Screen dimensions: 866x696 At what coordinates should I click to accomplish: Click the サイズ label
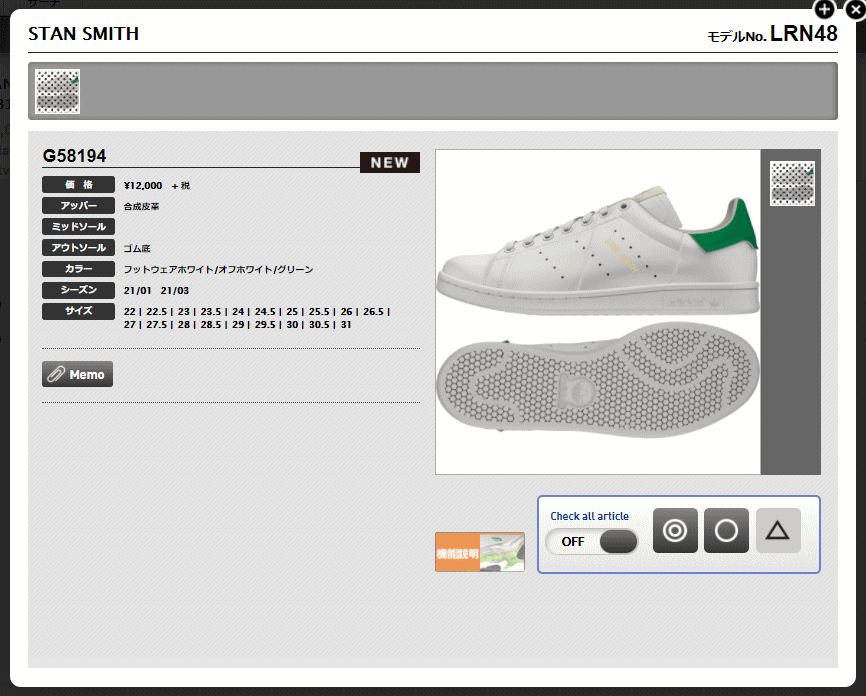tap(78, 311)
